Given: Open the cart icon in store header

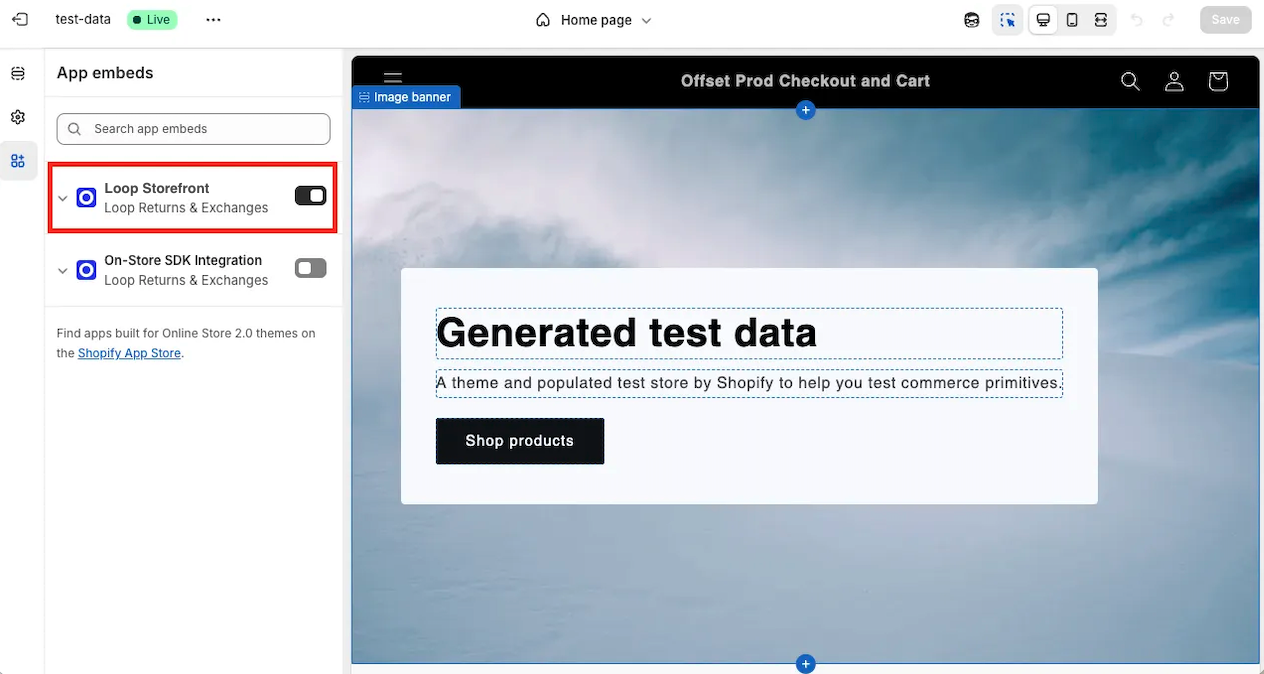Looking at the screenshot, I should (x=1217, y=81).
